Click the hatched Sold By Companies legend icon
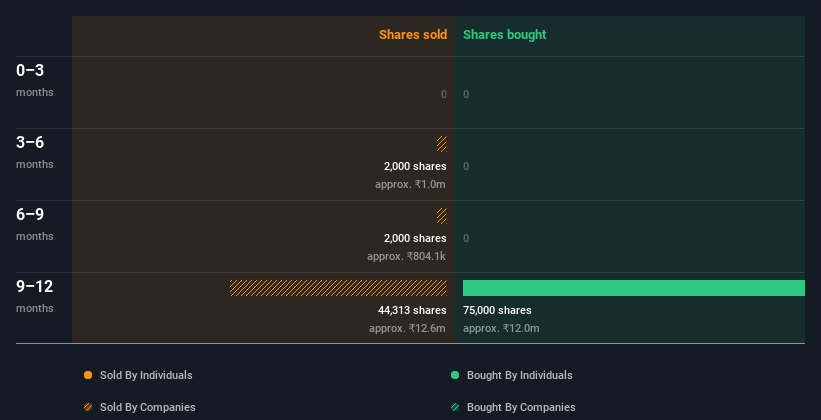Screen dimensions: 821x420 pos(88,407)
